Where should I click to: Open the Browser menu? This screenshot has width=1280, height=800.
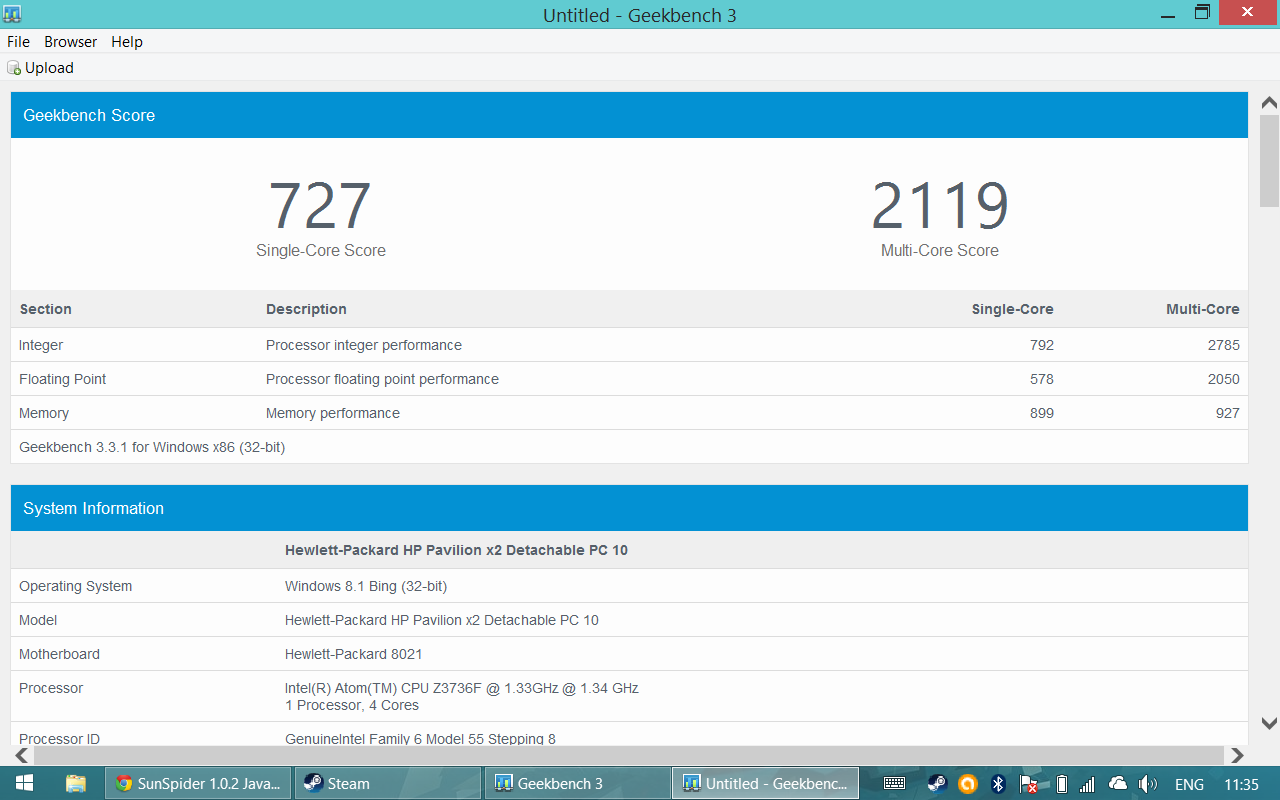[x=70, y=42]
